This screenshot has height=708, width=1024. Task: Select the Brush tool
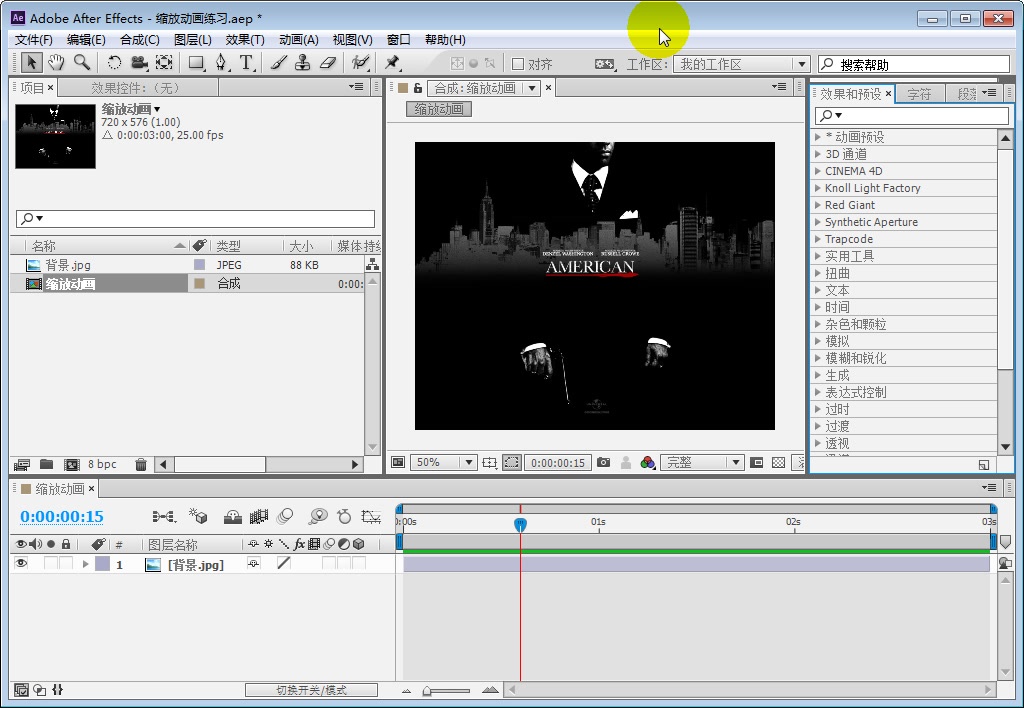pos(279,63)
